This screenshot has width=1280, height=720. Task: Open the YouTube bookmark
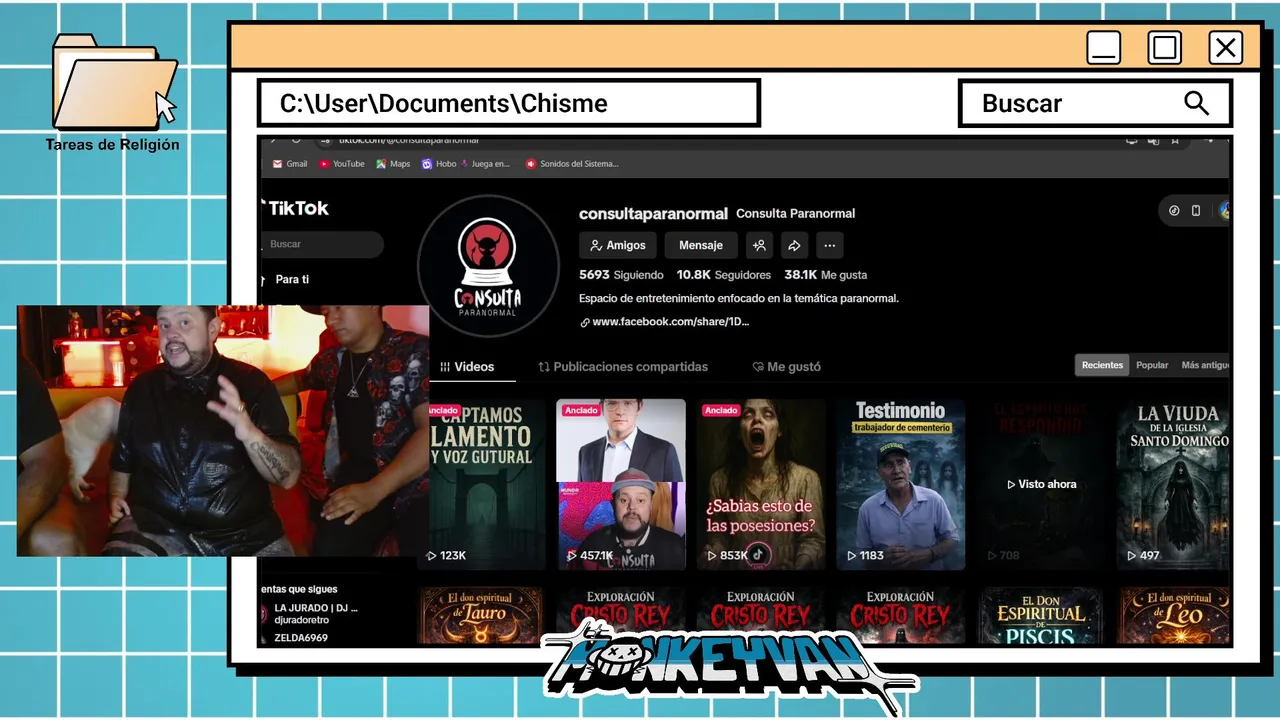(x=341, y=164)
